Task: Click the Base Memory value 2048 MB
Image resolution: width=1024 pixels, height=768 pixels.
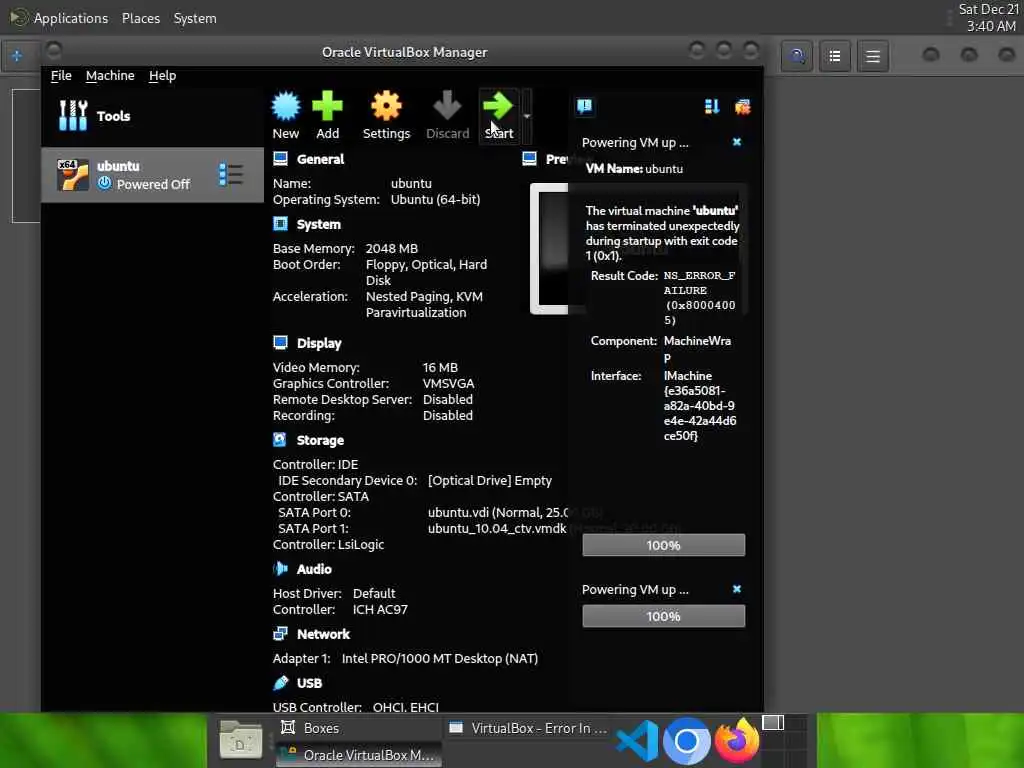Action: pyautogui.click(x=391, y=249)
